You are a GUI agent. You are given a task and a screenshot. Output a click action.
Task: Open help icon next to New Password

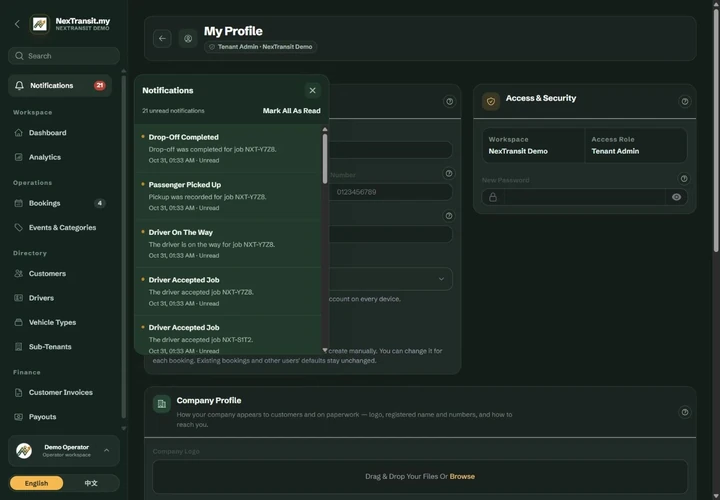(684, 179)
